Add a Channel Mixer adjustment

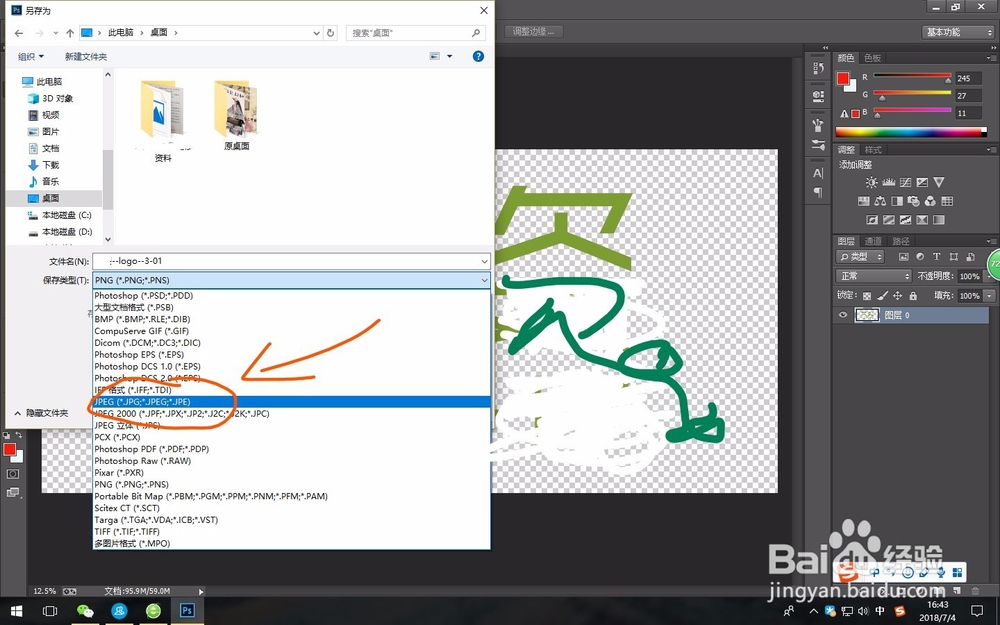point(930,201)
